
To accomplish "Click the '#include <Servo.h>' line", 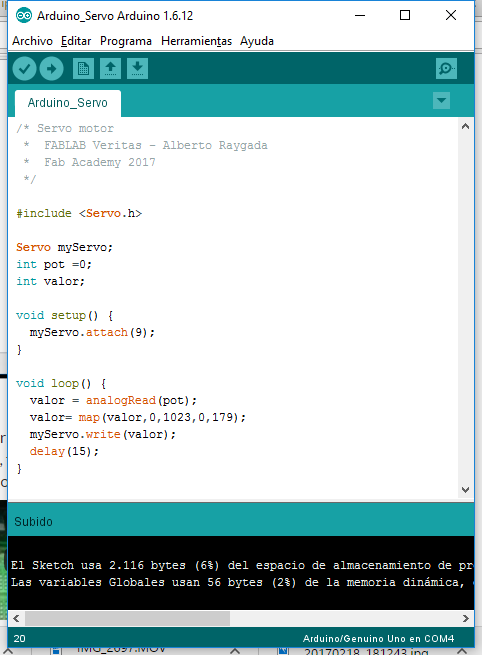I will pyautogui.click(x=79, y=213).
